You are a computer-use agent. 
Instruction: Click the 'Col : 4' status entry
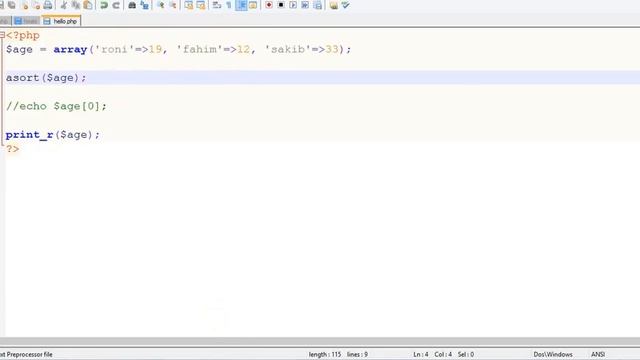point(443,354)
